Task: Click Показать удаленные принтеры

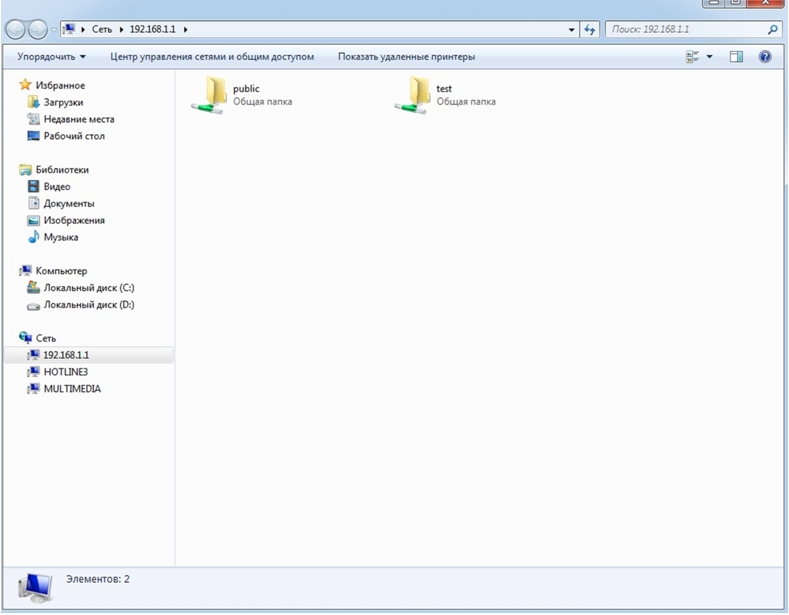Action: [x=406, y=57]
